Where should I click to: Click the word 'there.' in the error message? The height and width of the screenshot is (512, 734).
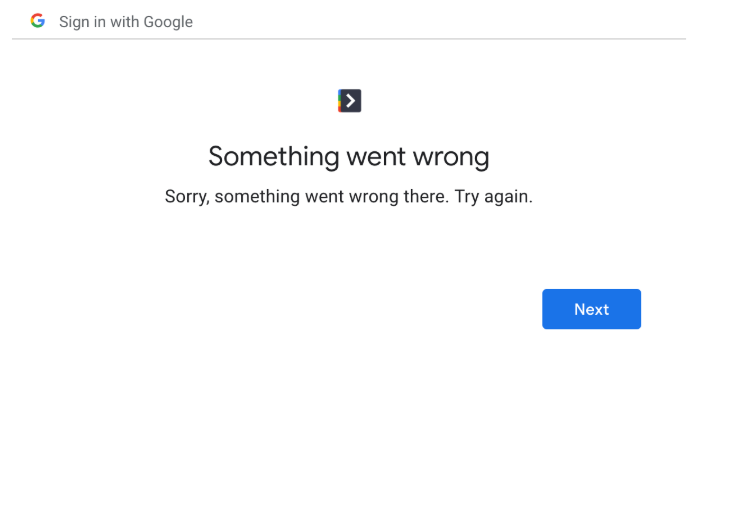(426, 197)
